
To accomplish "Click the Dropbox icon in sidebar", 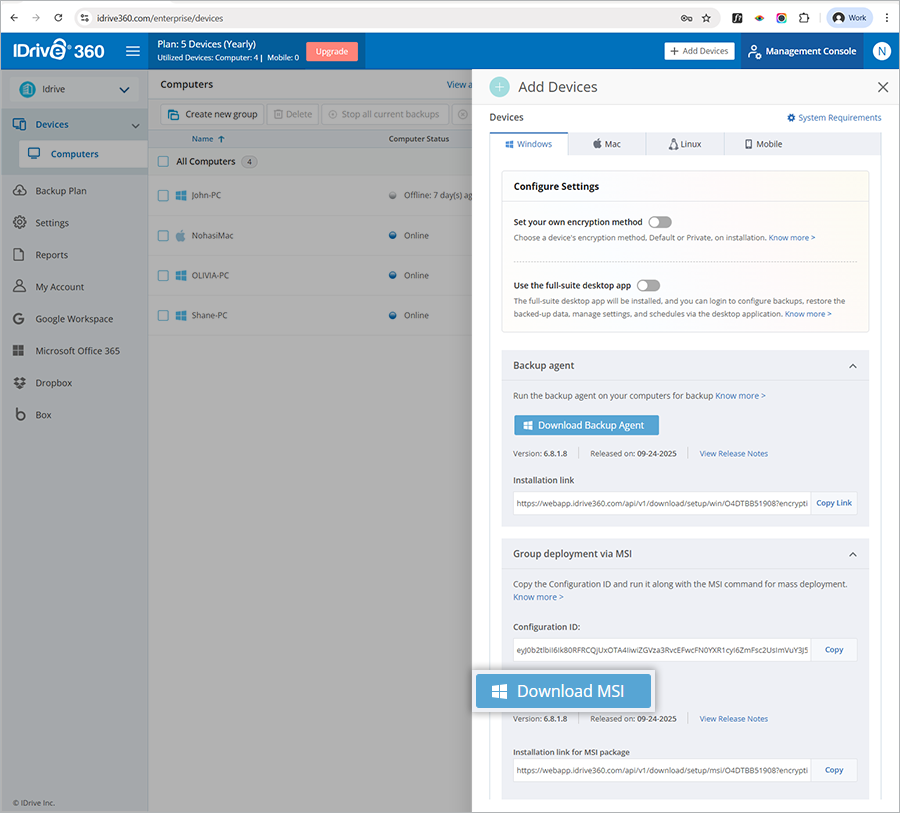I will (x=19, y=383).
